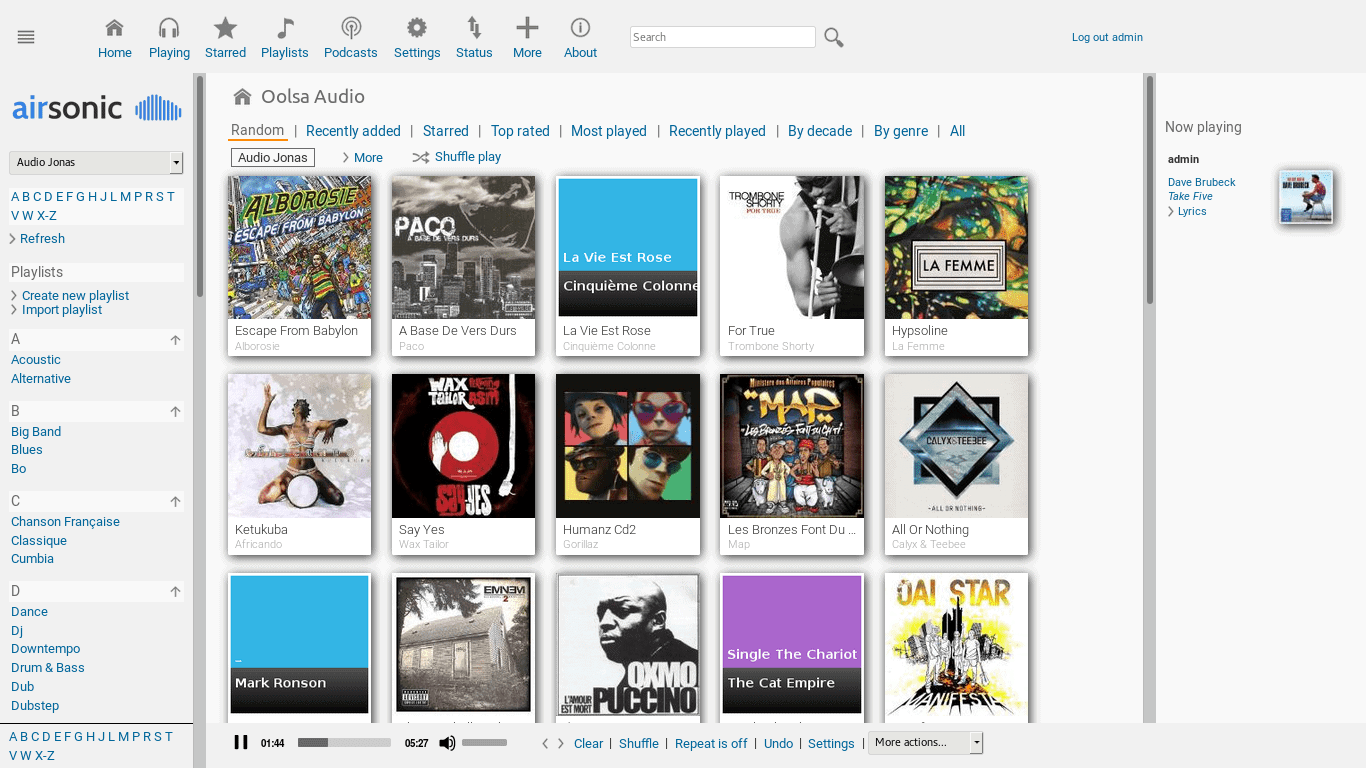Open the More actions dropdown
1366x768 pixels.
click(x=926, y=743)
